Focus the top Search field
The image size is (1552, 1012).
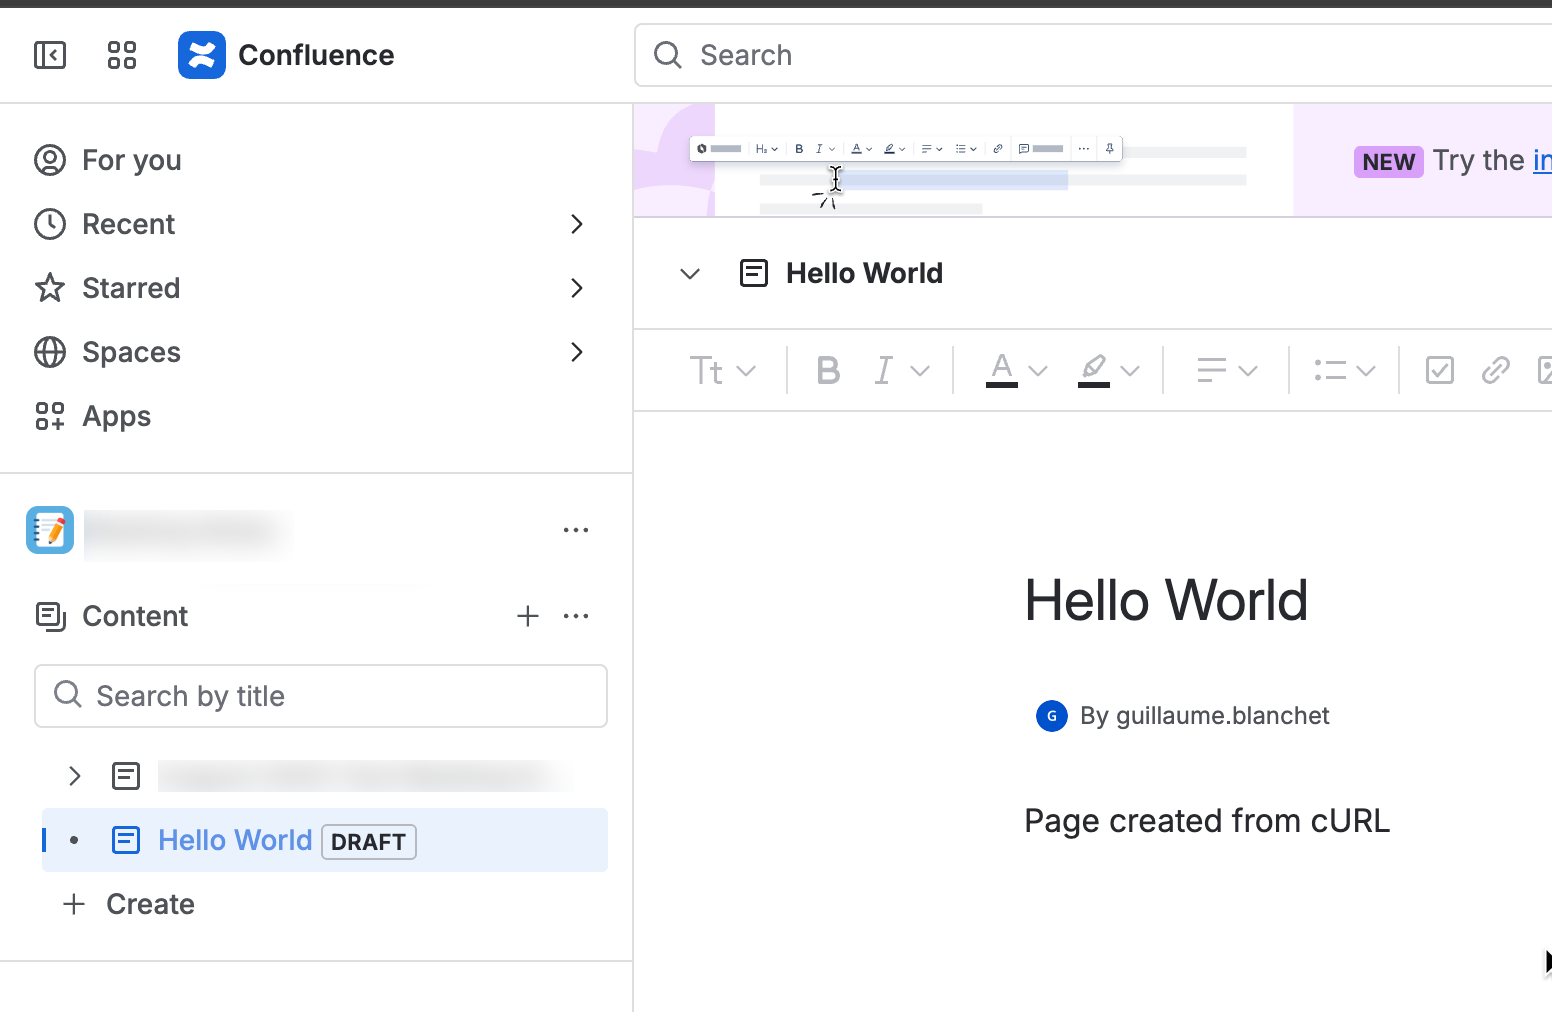tap(1092, 55)
